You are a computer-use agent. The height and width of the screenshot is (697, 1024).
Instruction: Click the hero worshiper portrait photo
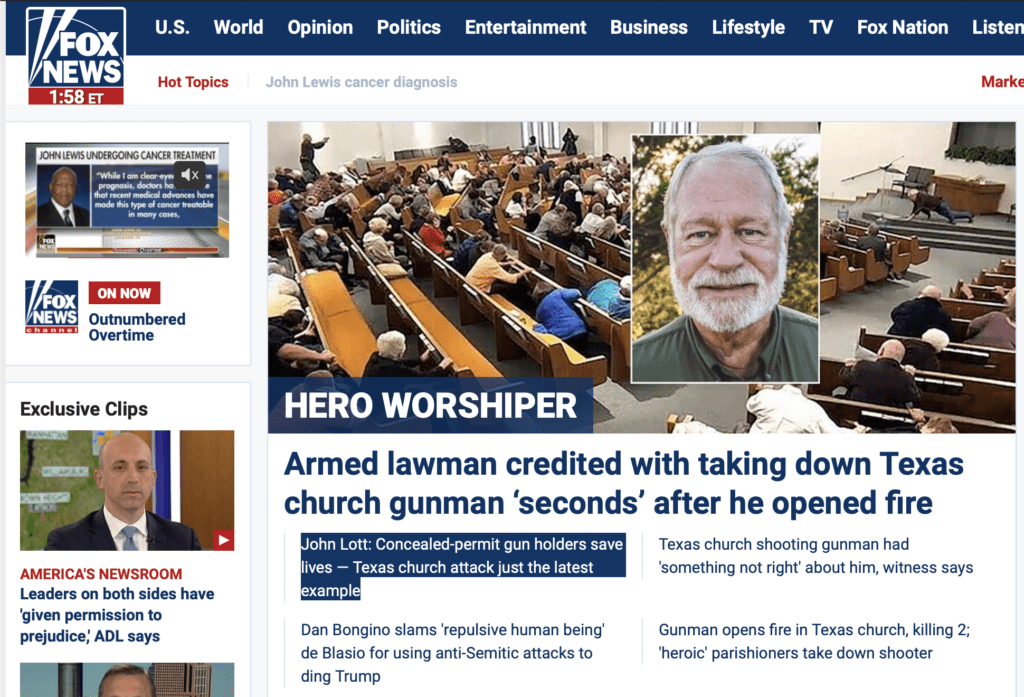[x=725, y=258]
